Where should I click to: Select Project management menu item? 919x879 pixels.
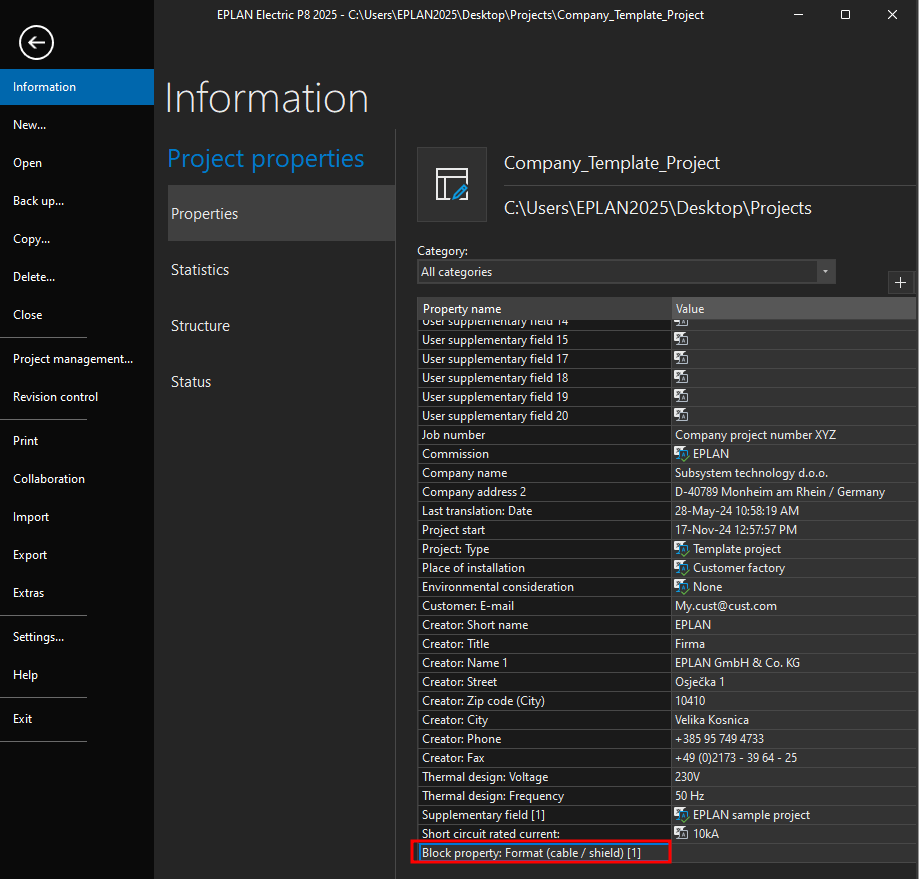73,359
